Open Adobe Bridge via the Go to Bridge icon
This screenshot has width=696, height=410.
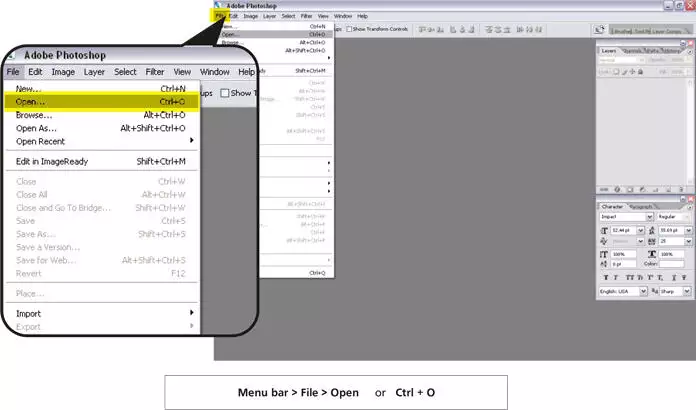pyautogui.click(x=599, y=30)
